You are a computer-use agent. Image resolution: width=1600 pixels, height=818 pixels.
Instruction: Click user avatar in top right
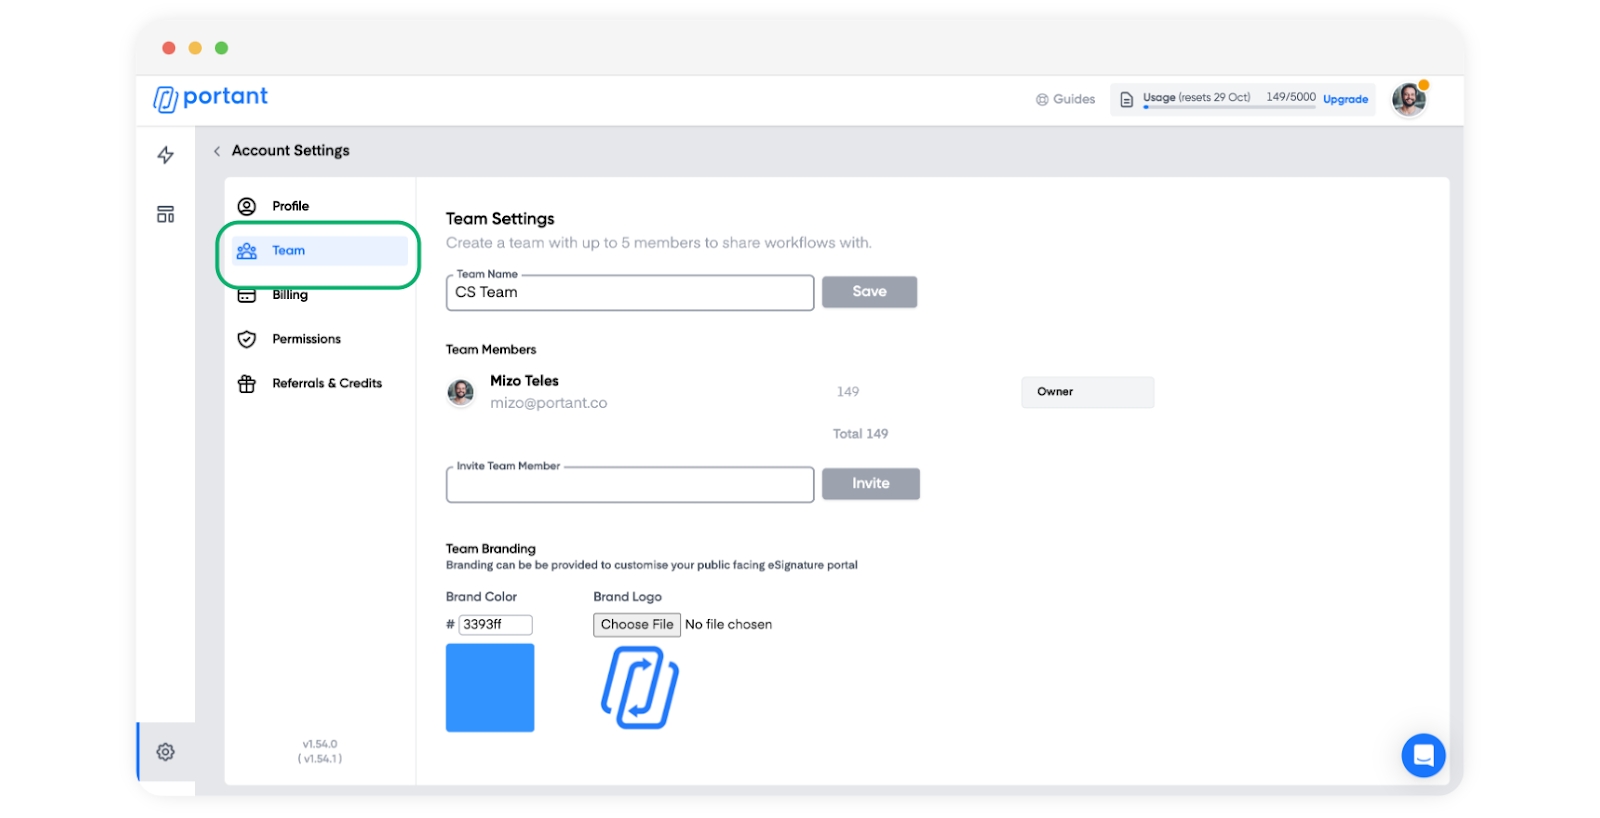click(1409, 99)
